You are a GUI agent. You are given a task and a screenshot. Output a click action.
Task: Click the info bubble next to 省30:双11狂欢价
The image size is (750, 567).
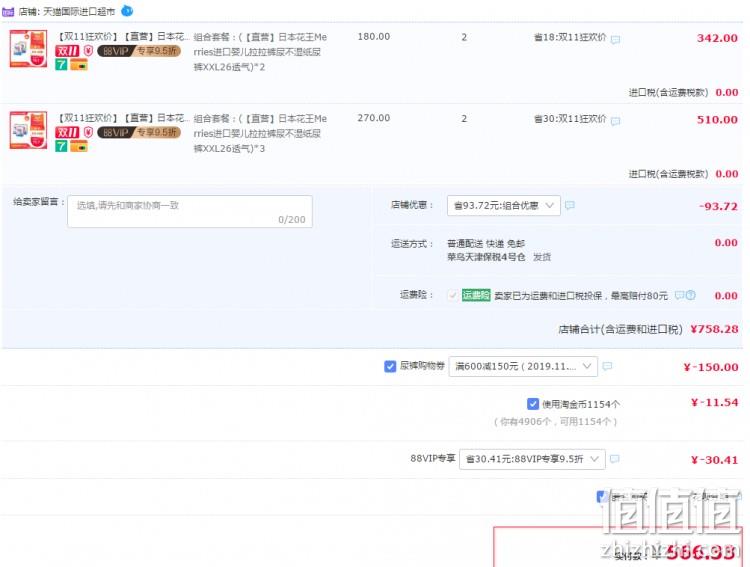click(616, 121)
